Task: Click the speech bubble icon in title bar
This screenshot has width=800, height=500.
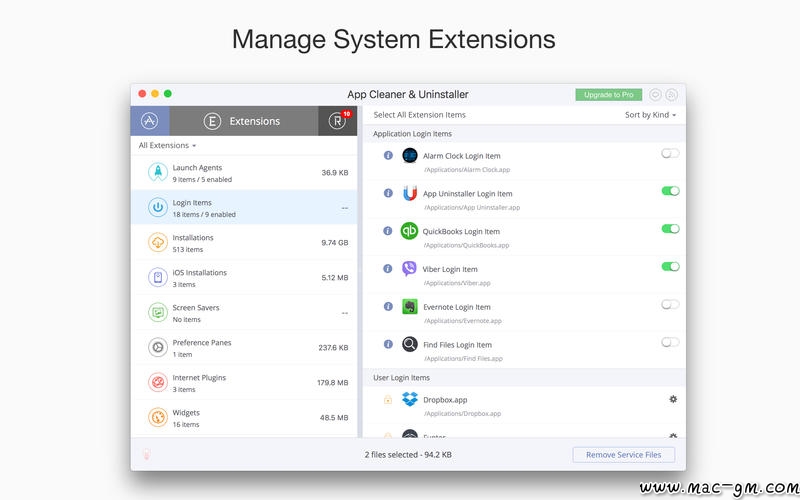Action: point(655,94)
